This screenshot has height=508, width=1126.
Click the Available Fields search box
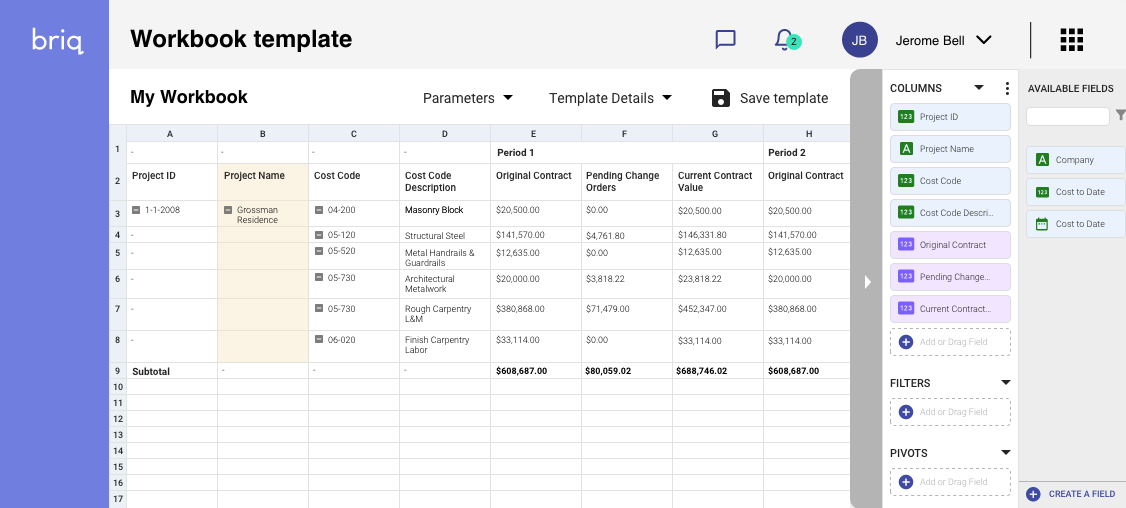(1067, 117)
